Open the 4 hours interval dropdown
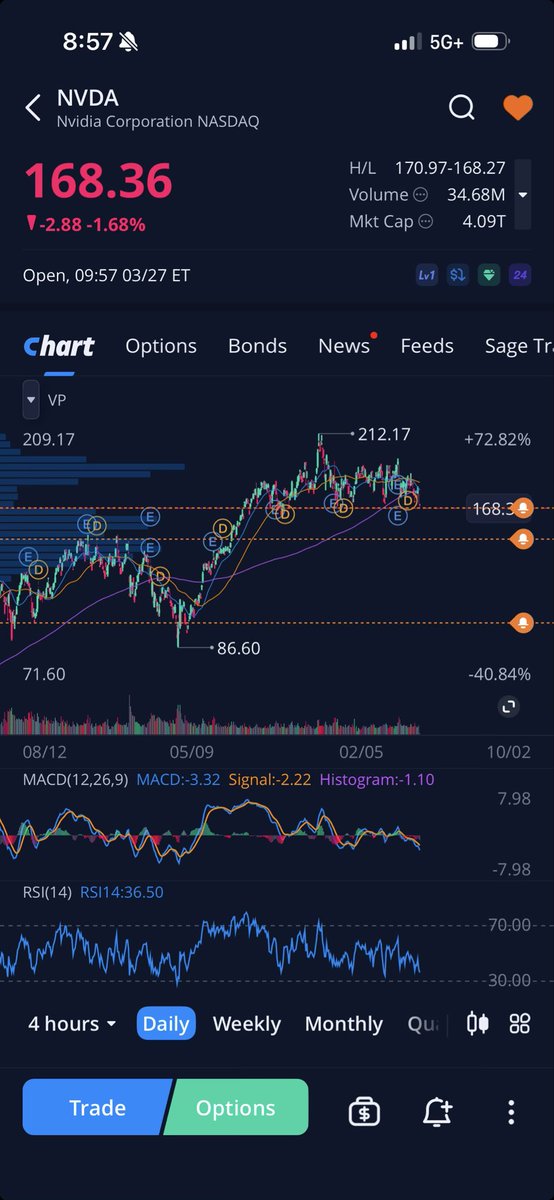554x1200 pixels. point(72,1024)
